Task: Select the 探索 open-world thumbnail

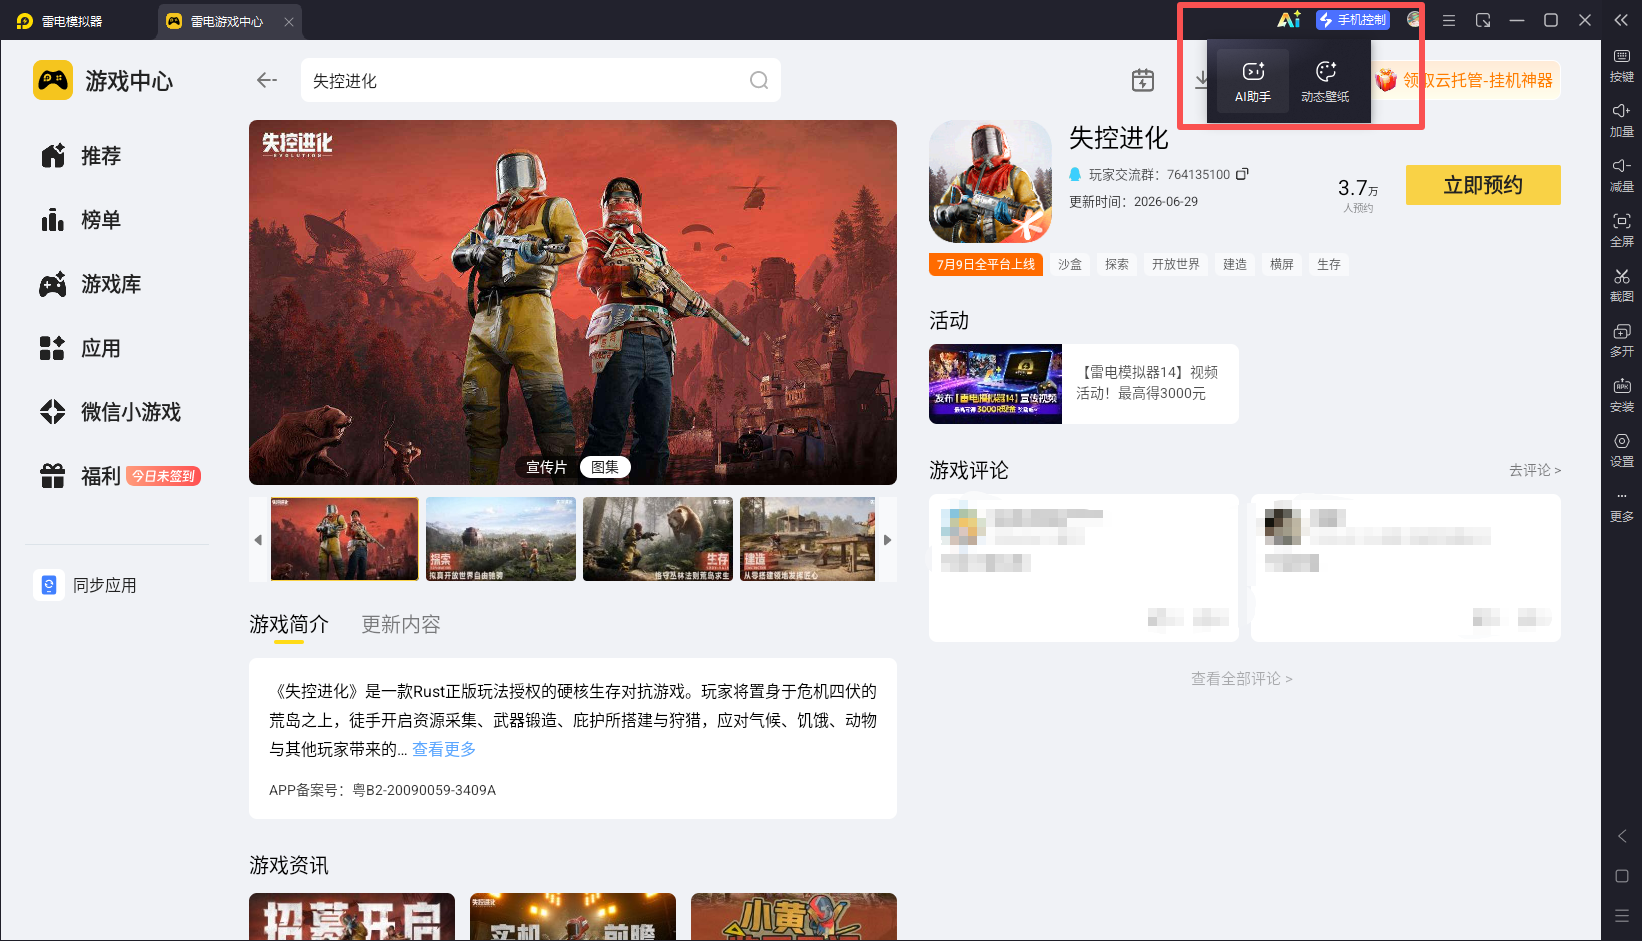Action: 501,539
